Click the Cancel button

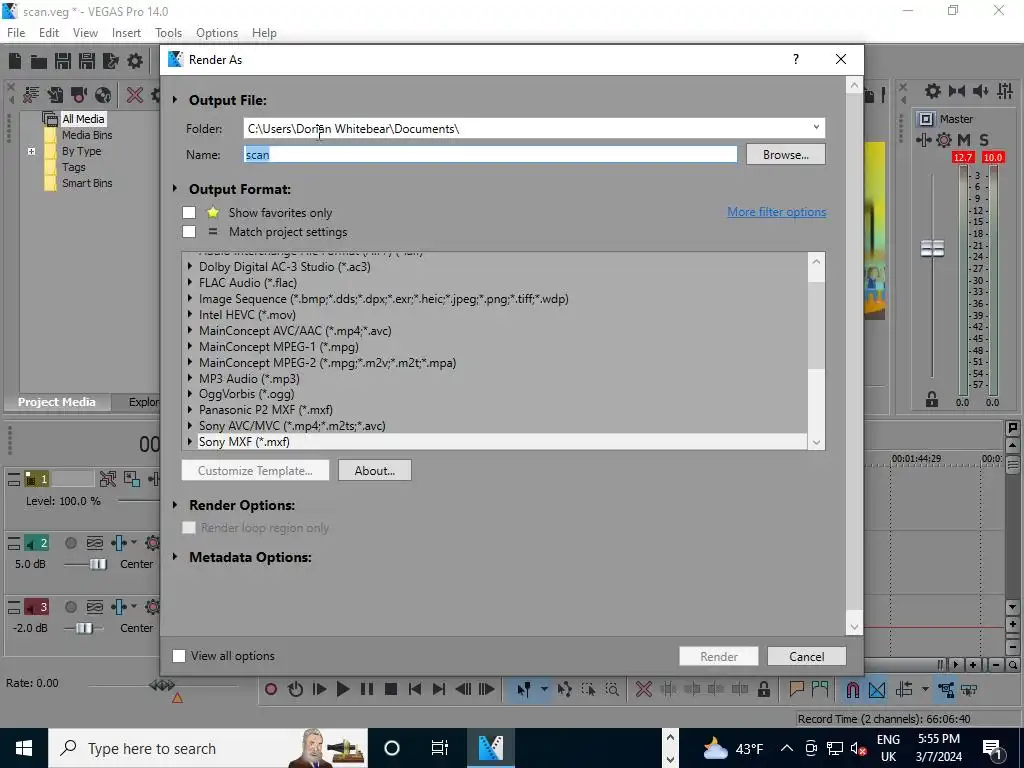pyautogui.click(x=807, y=656)
